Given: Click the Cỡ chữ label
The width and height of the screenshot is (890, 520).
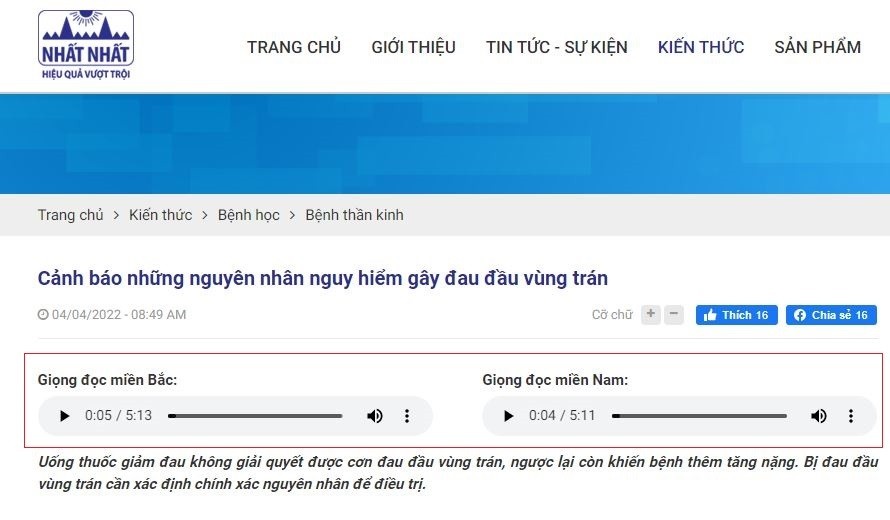Looking at the screenshot, I should (x=612, y=314).
